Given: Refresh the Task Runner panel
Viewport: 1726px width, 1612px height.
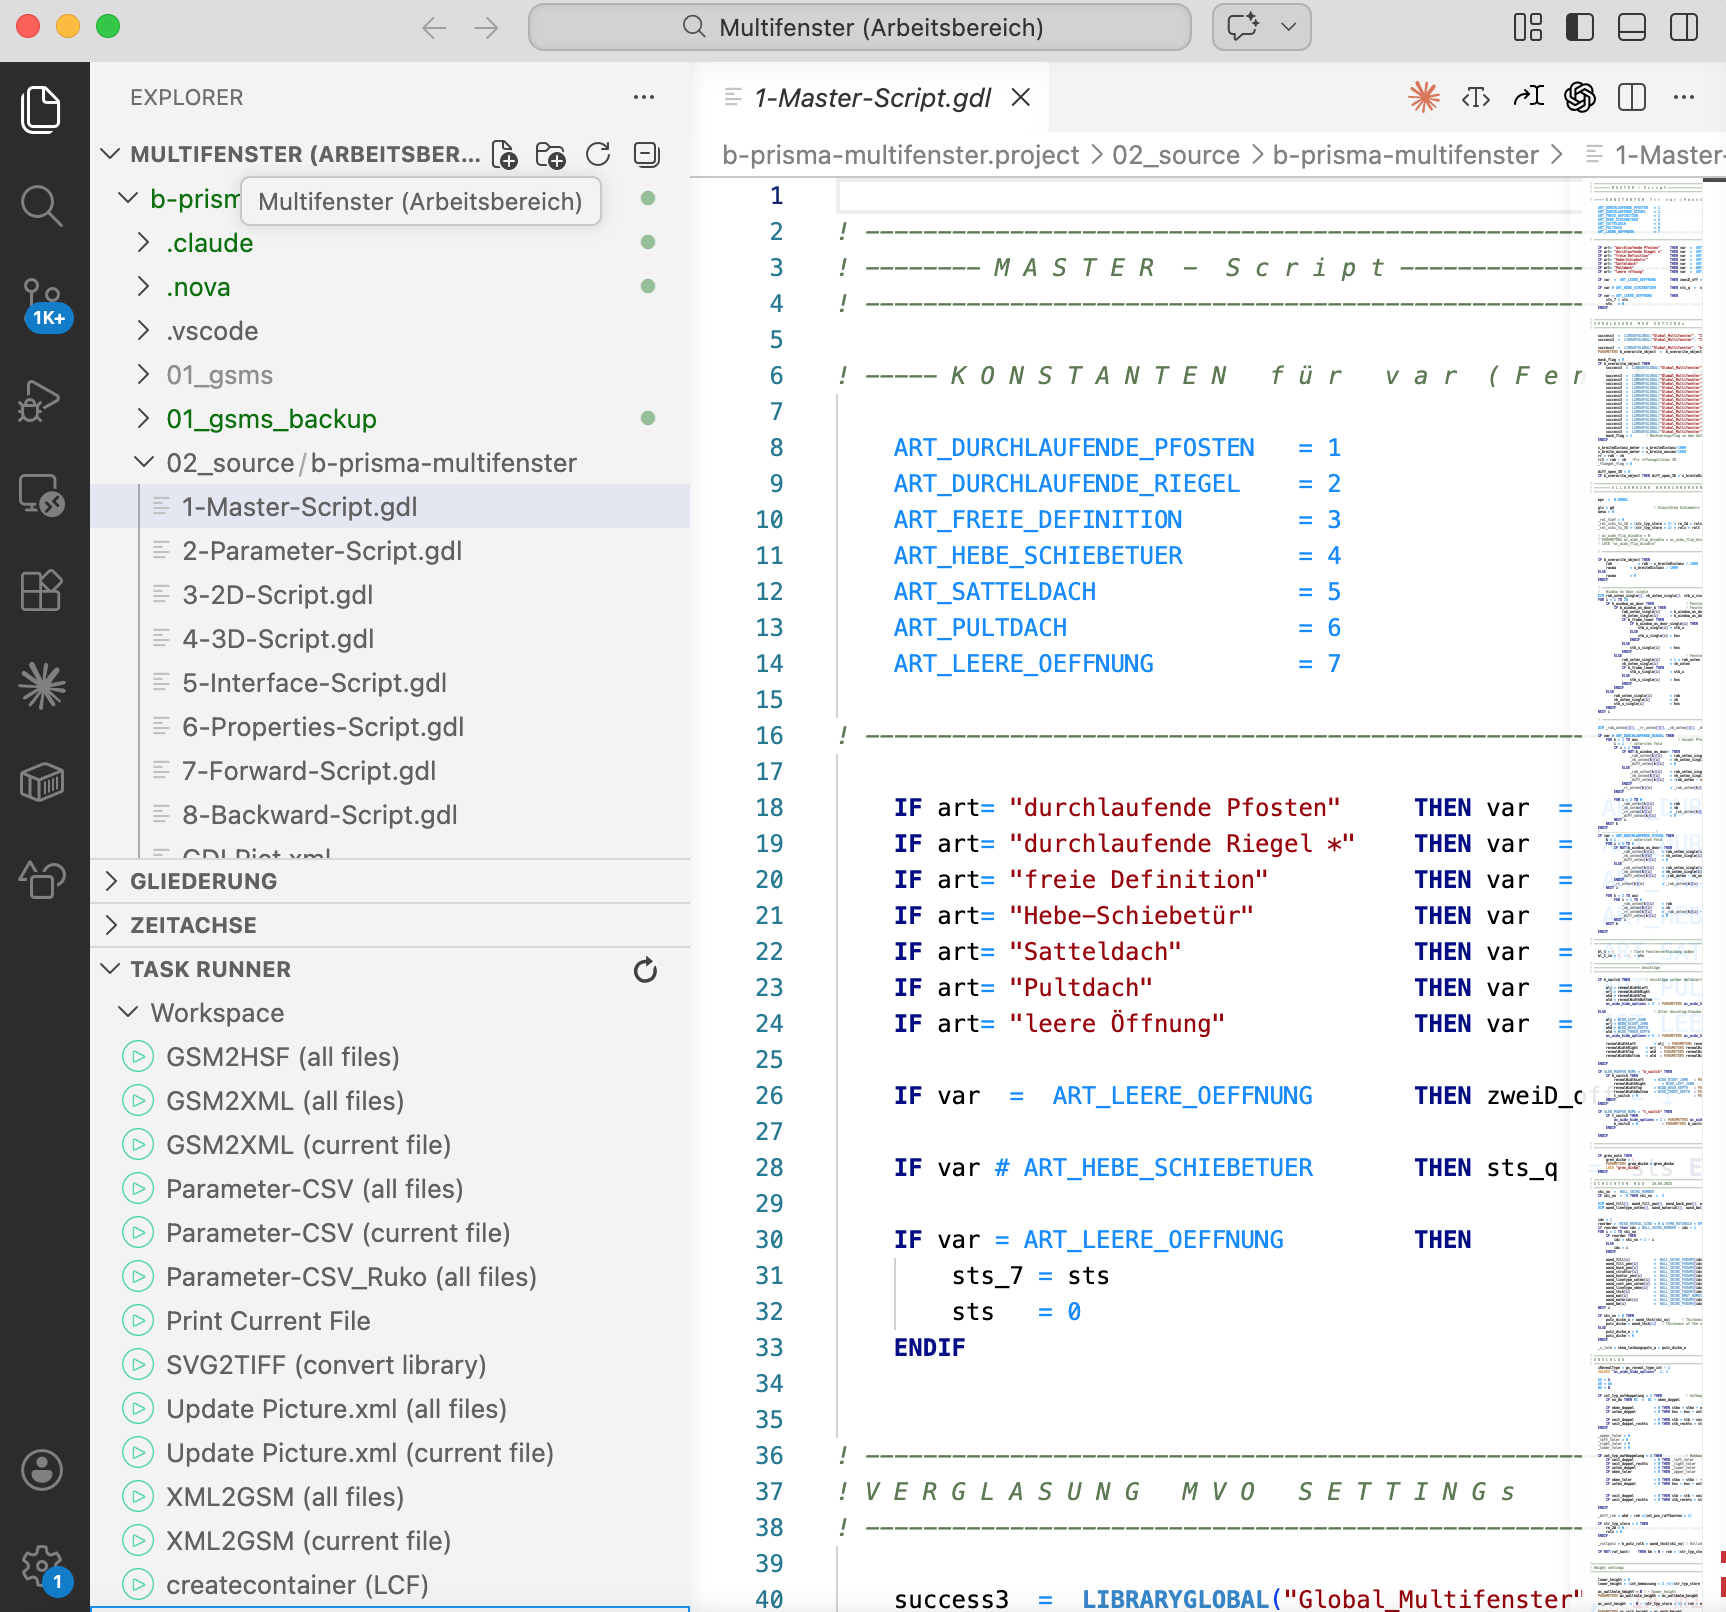Looking at the screenshot, I should (x=645, y=970).
